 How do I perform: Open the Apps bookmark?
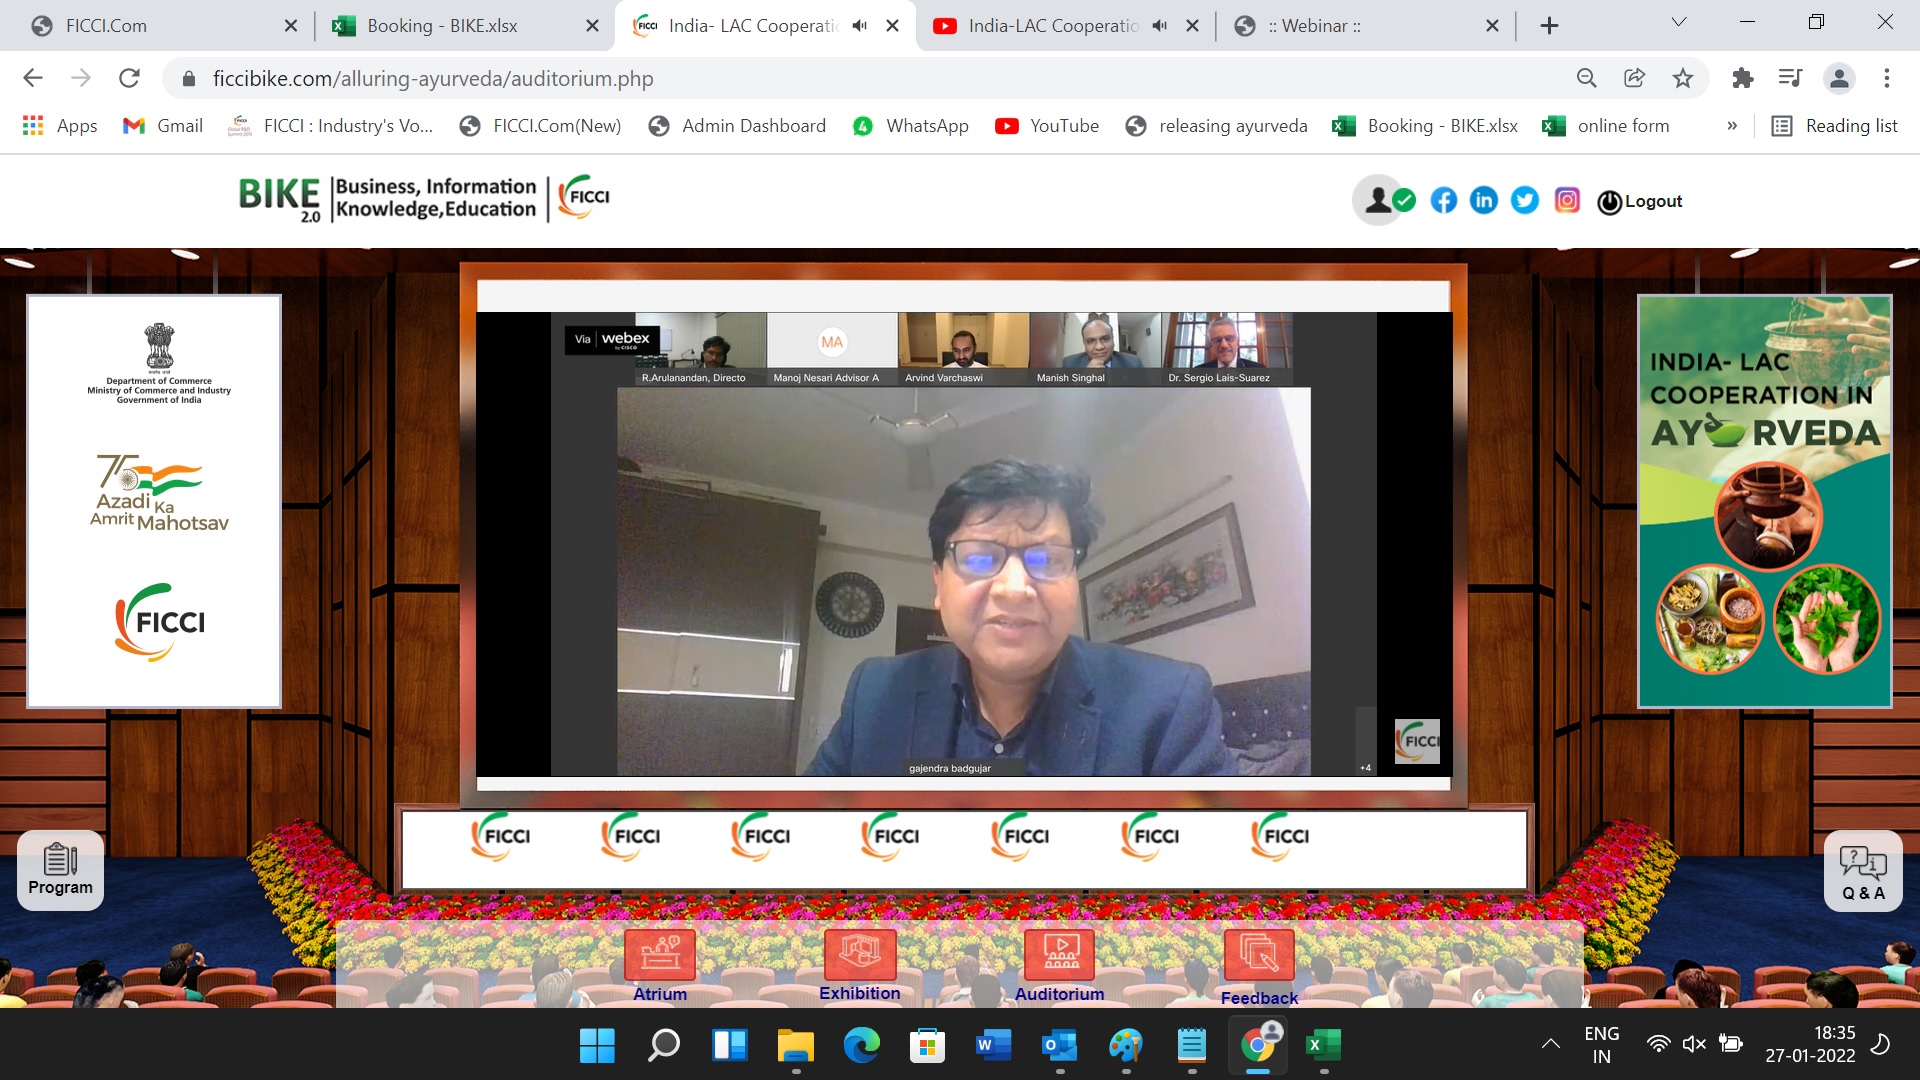tap(60, 126)
